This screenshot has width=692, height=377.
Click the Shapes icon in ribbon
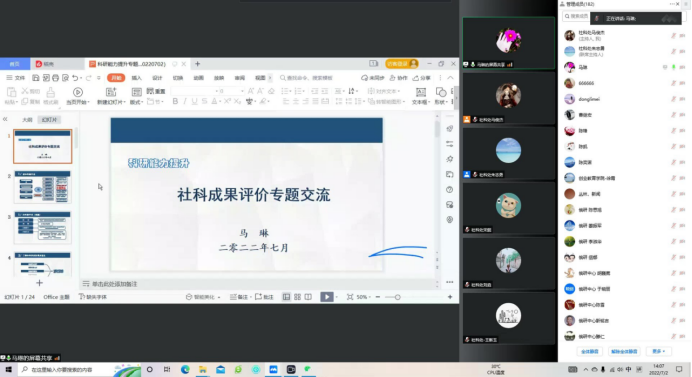pos(440,92)
